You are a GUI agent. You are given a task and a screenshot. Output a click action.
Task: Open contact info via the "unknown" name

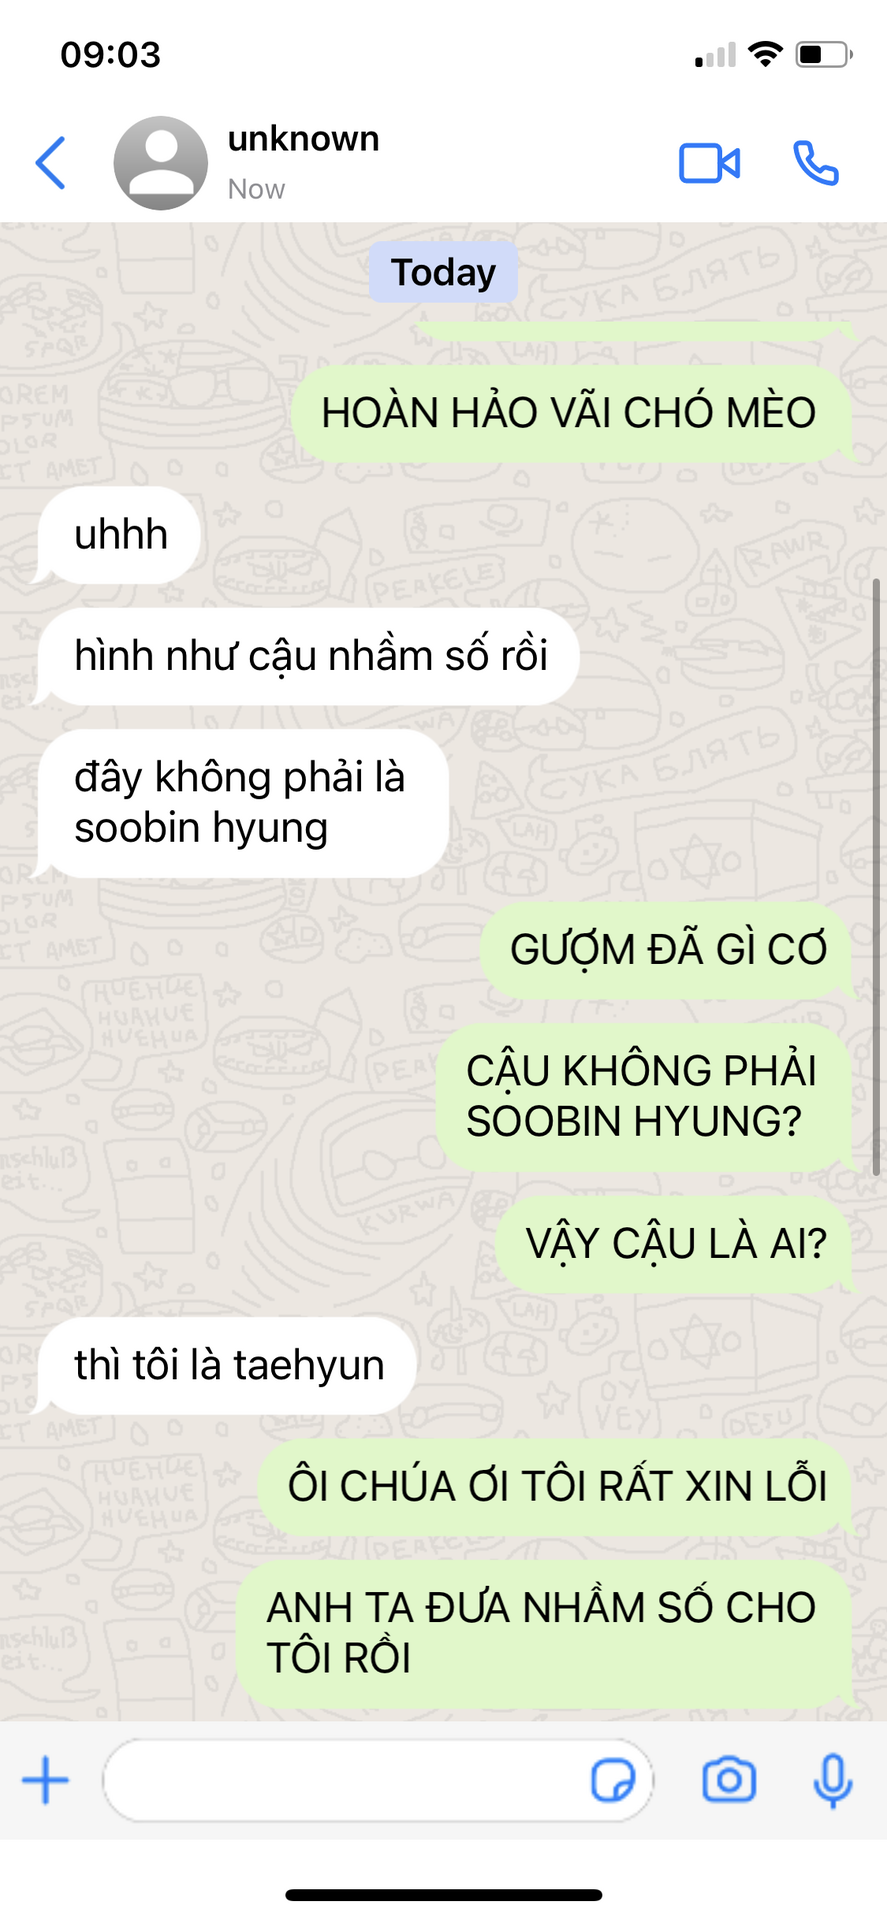pos(303,139)
